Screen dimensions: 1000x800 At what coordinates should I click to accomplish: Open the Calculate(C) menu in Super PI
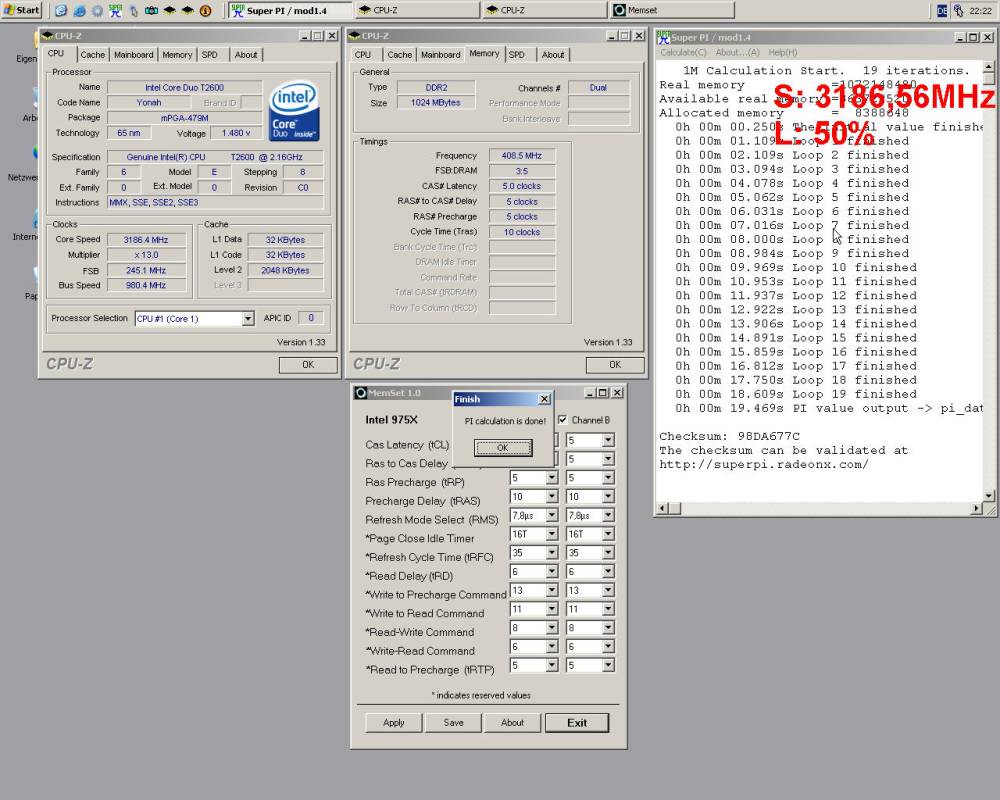683,52
